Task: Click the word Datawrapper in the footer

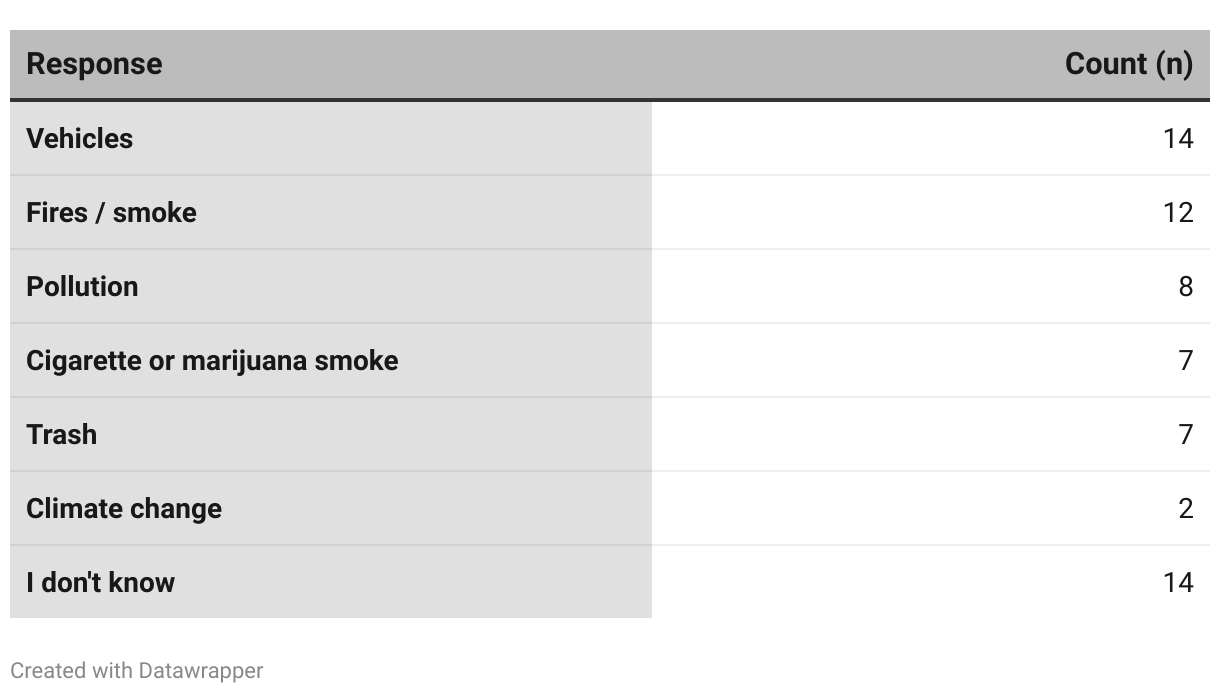Action: (x=201, y=670)
